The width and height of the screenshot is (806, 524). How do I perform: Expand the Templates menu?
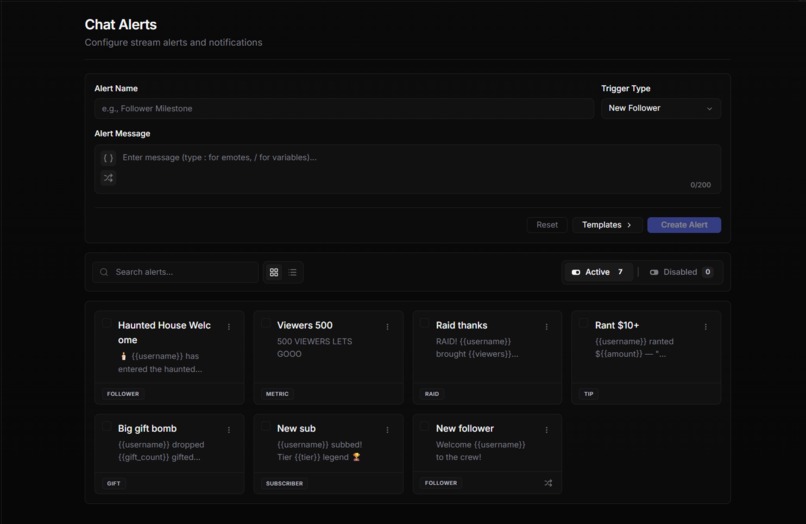point(607,225)
